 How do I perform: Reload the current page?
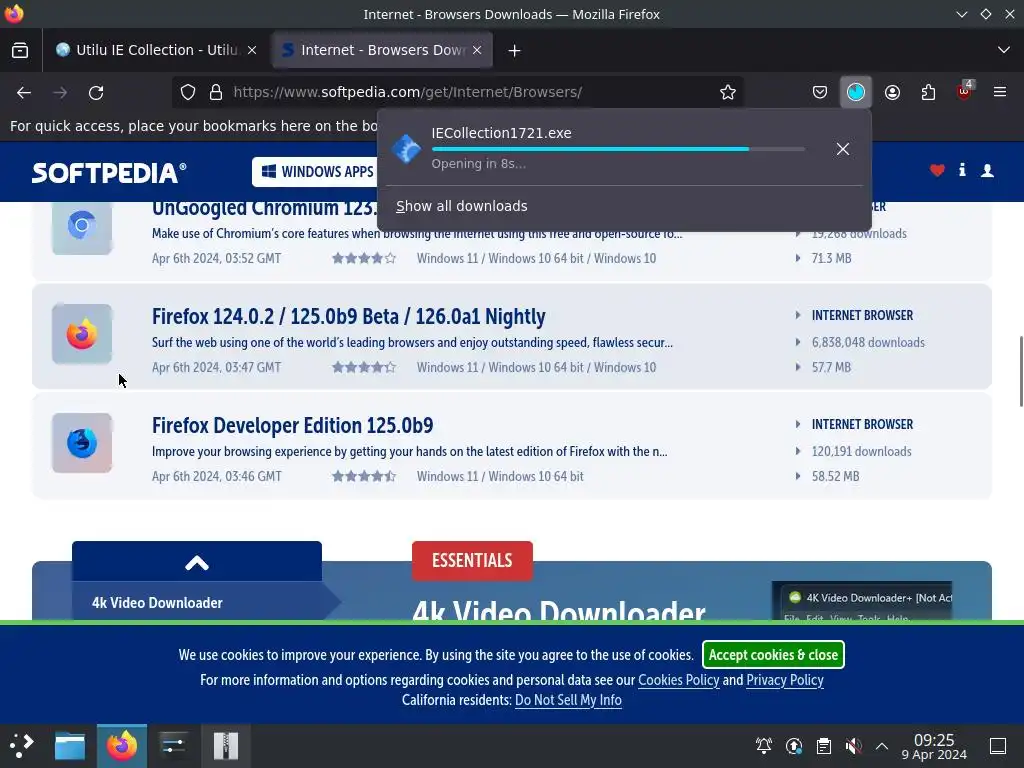(96, 93)
